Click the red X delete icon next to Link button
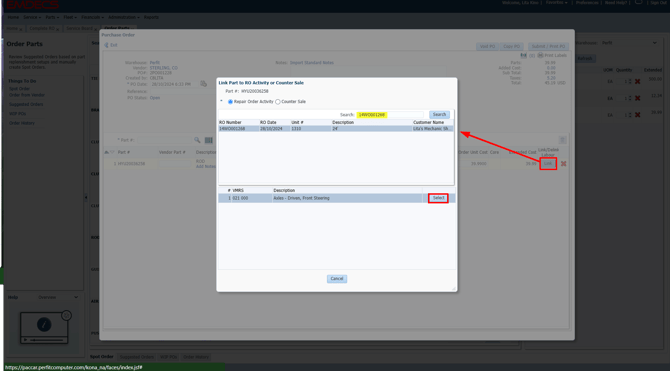 pyautogui.click(x=563, y=164)
